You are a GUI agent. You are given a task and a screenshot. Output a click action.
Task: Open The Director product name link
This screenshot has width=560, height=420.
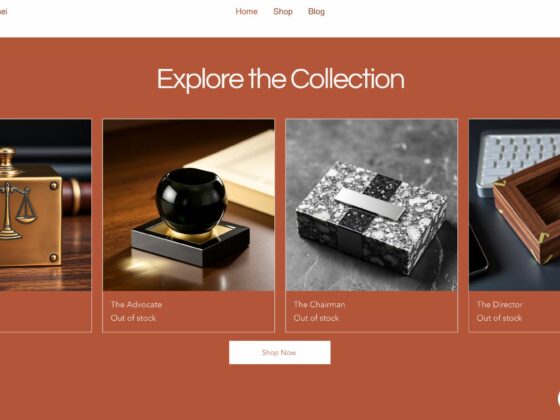pos(499,304)
